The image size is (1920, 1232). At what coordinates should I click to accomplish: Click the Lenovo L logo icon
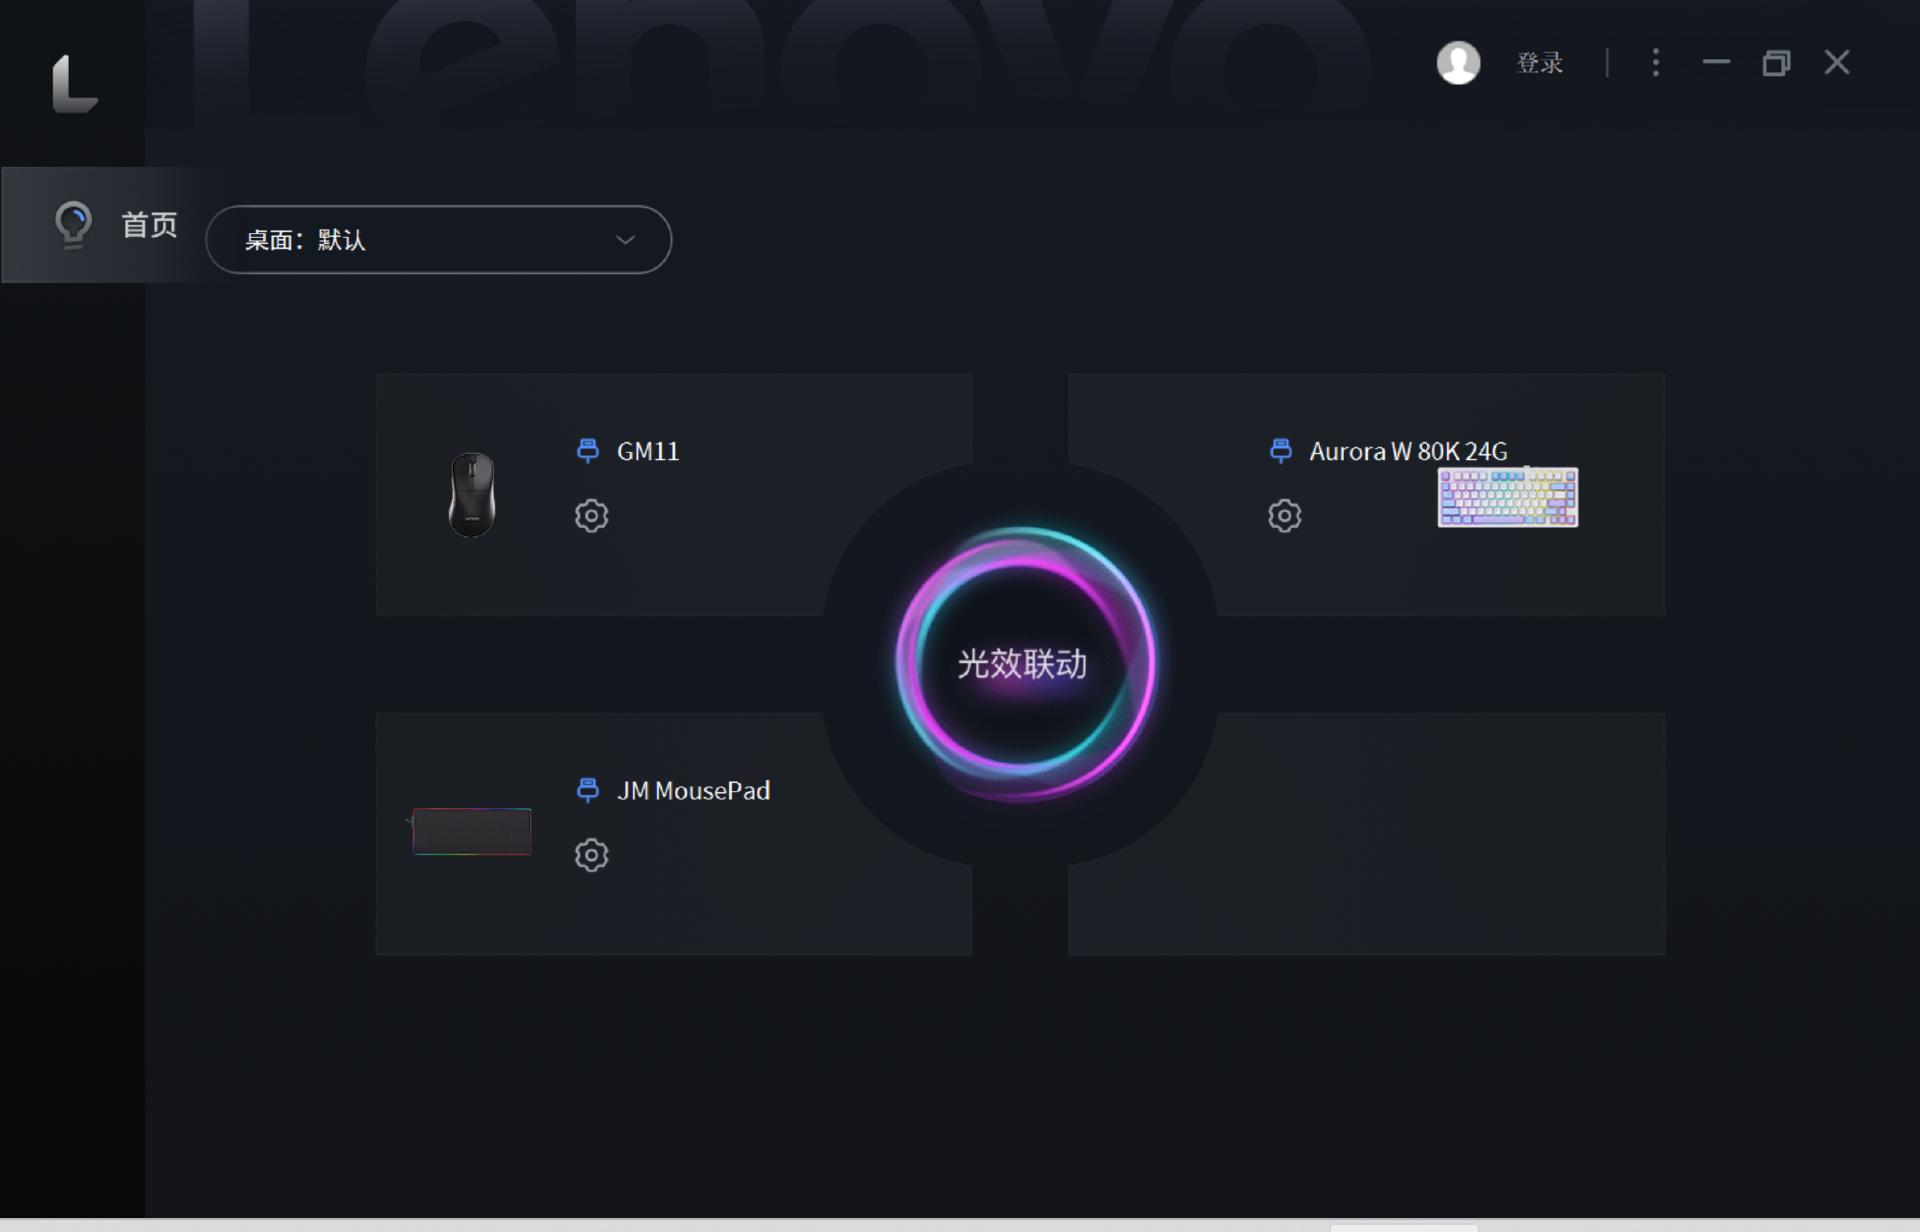[x=74, y=84]
